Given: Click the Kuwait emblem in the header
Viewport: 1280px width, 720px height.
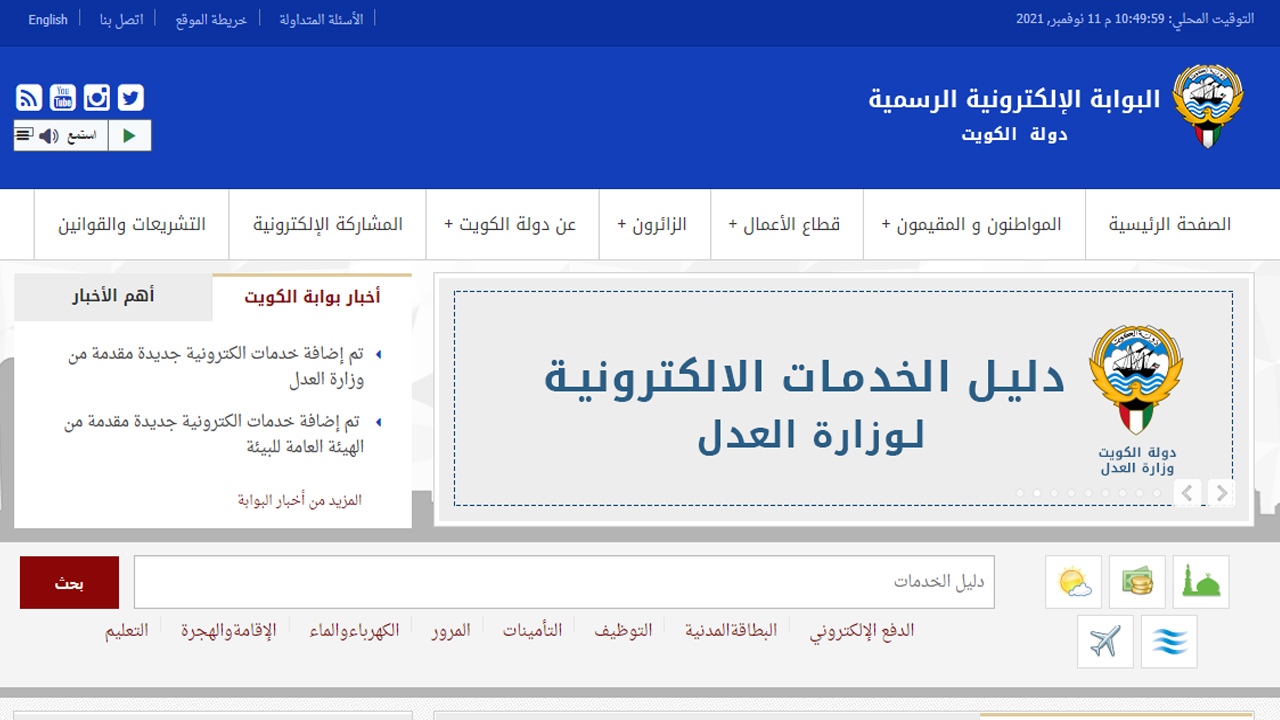Looking at the screenshot, I should pyautogui.click(x=1207, y=106).
